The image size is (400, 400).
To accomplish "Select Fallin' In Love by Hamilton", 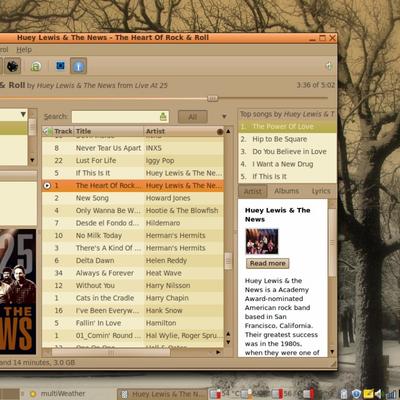I will [x=133, y=323].
